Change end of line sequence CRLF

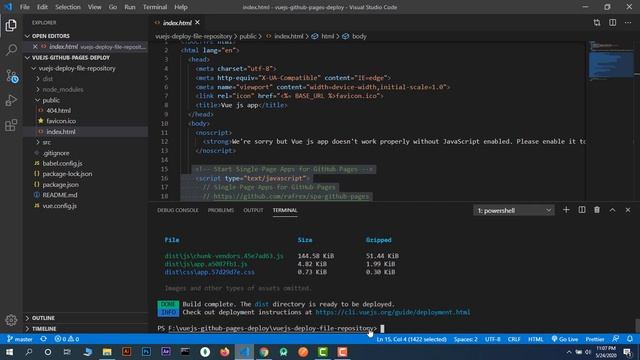pos(514,339)
